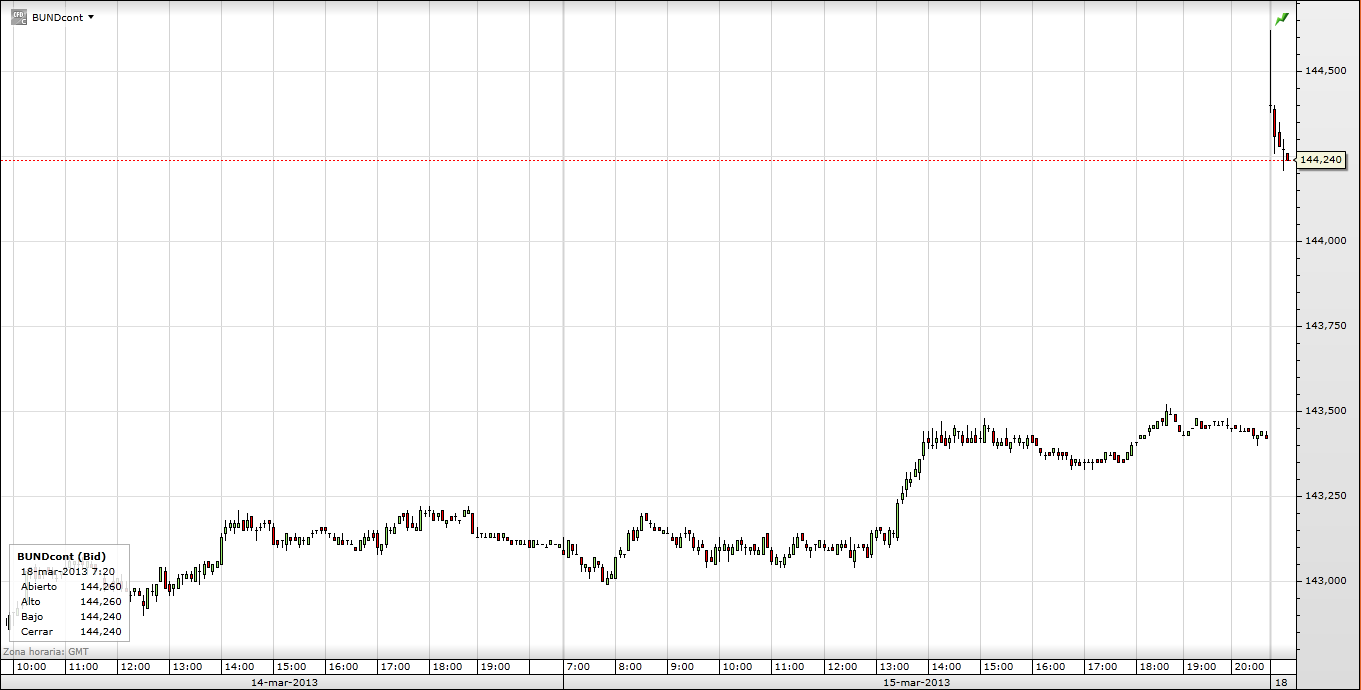Click the BUNDcont (Bid) info box title
Image resolution: width=1361 pixels, height=690 pixels.
coord(61,556)
